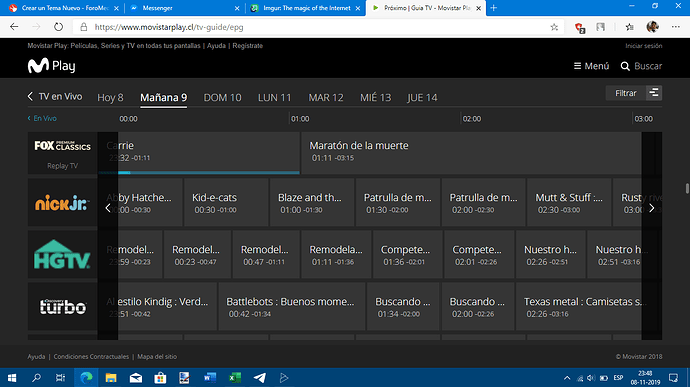Select the HGTV channel logo
The image size is (690, 387).
point(62,254)
